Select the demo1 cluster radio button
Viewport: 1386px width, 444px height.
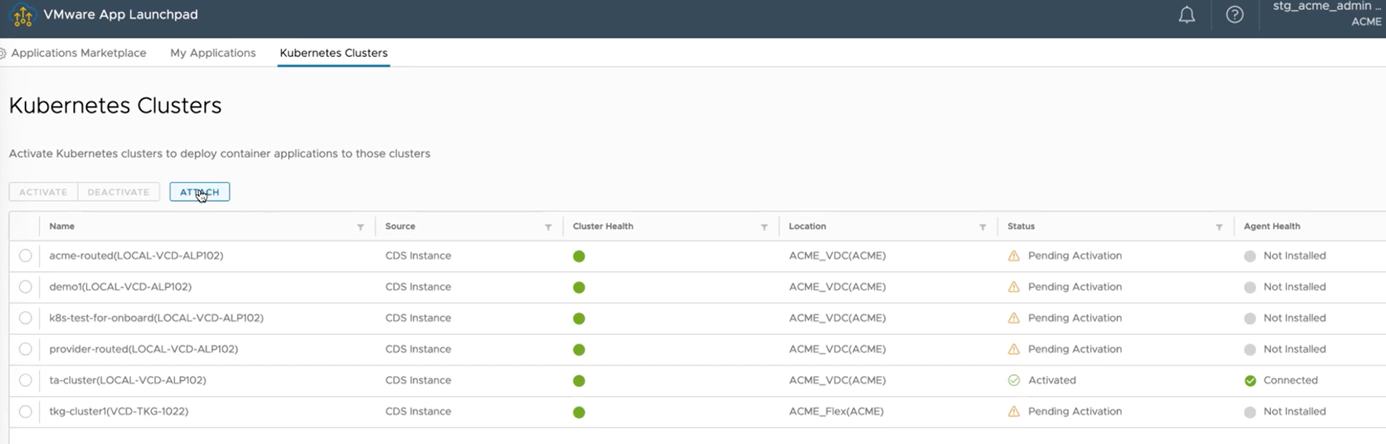click(25, 287)
